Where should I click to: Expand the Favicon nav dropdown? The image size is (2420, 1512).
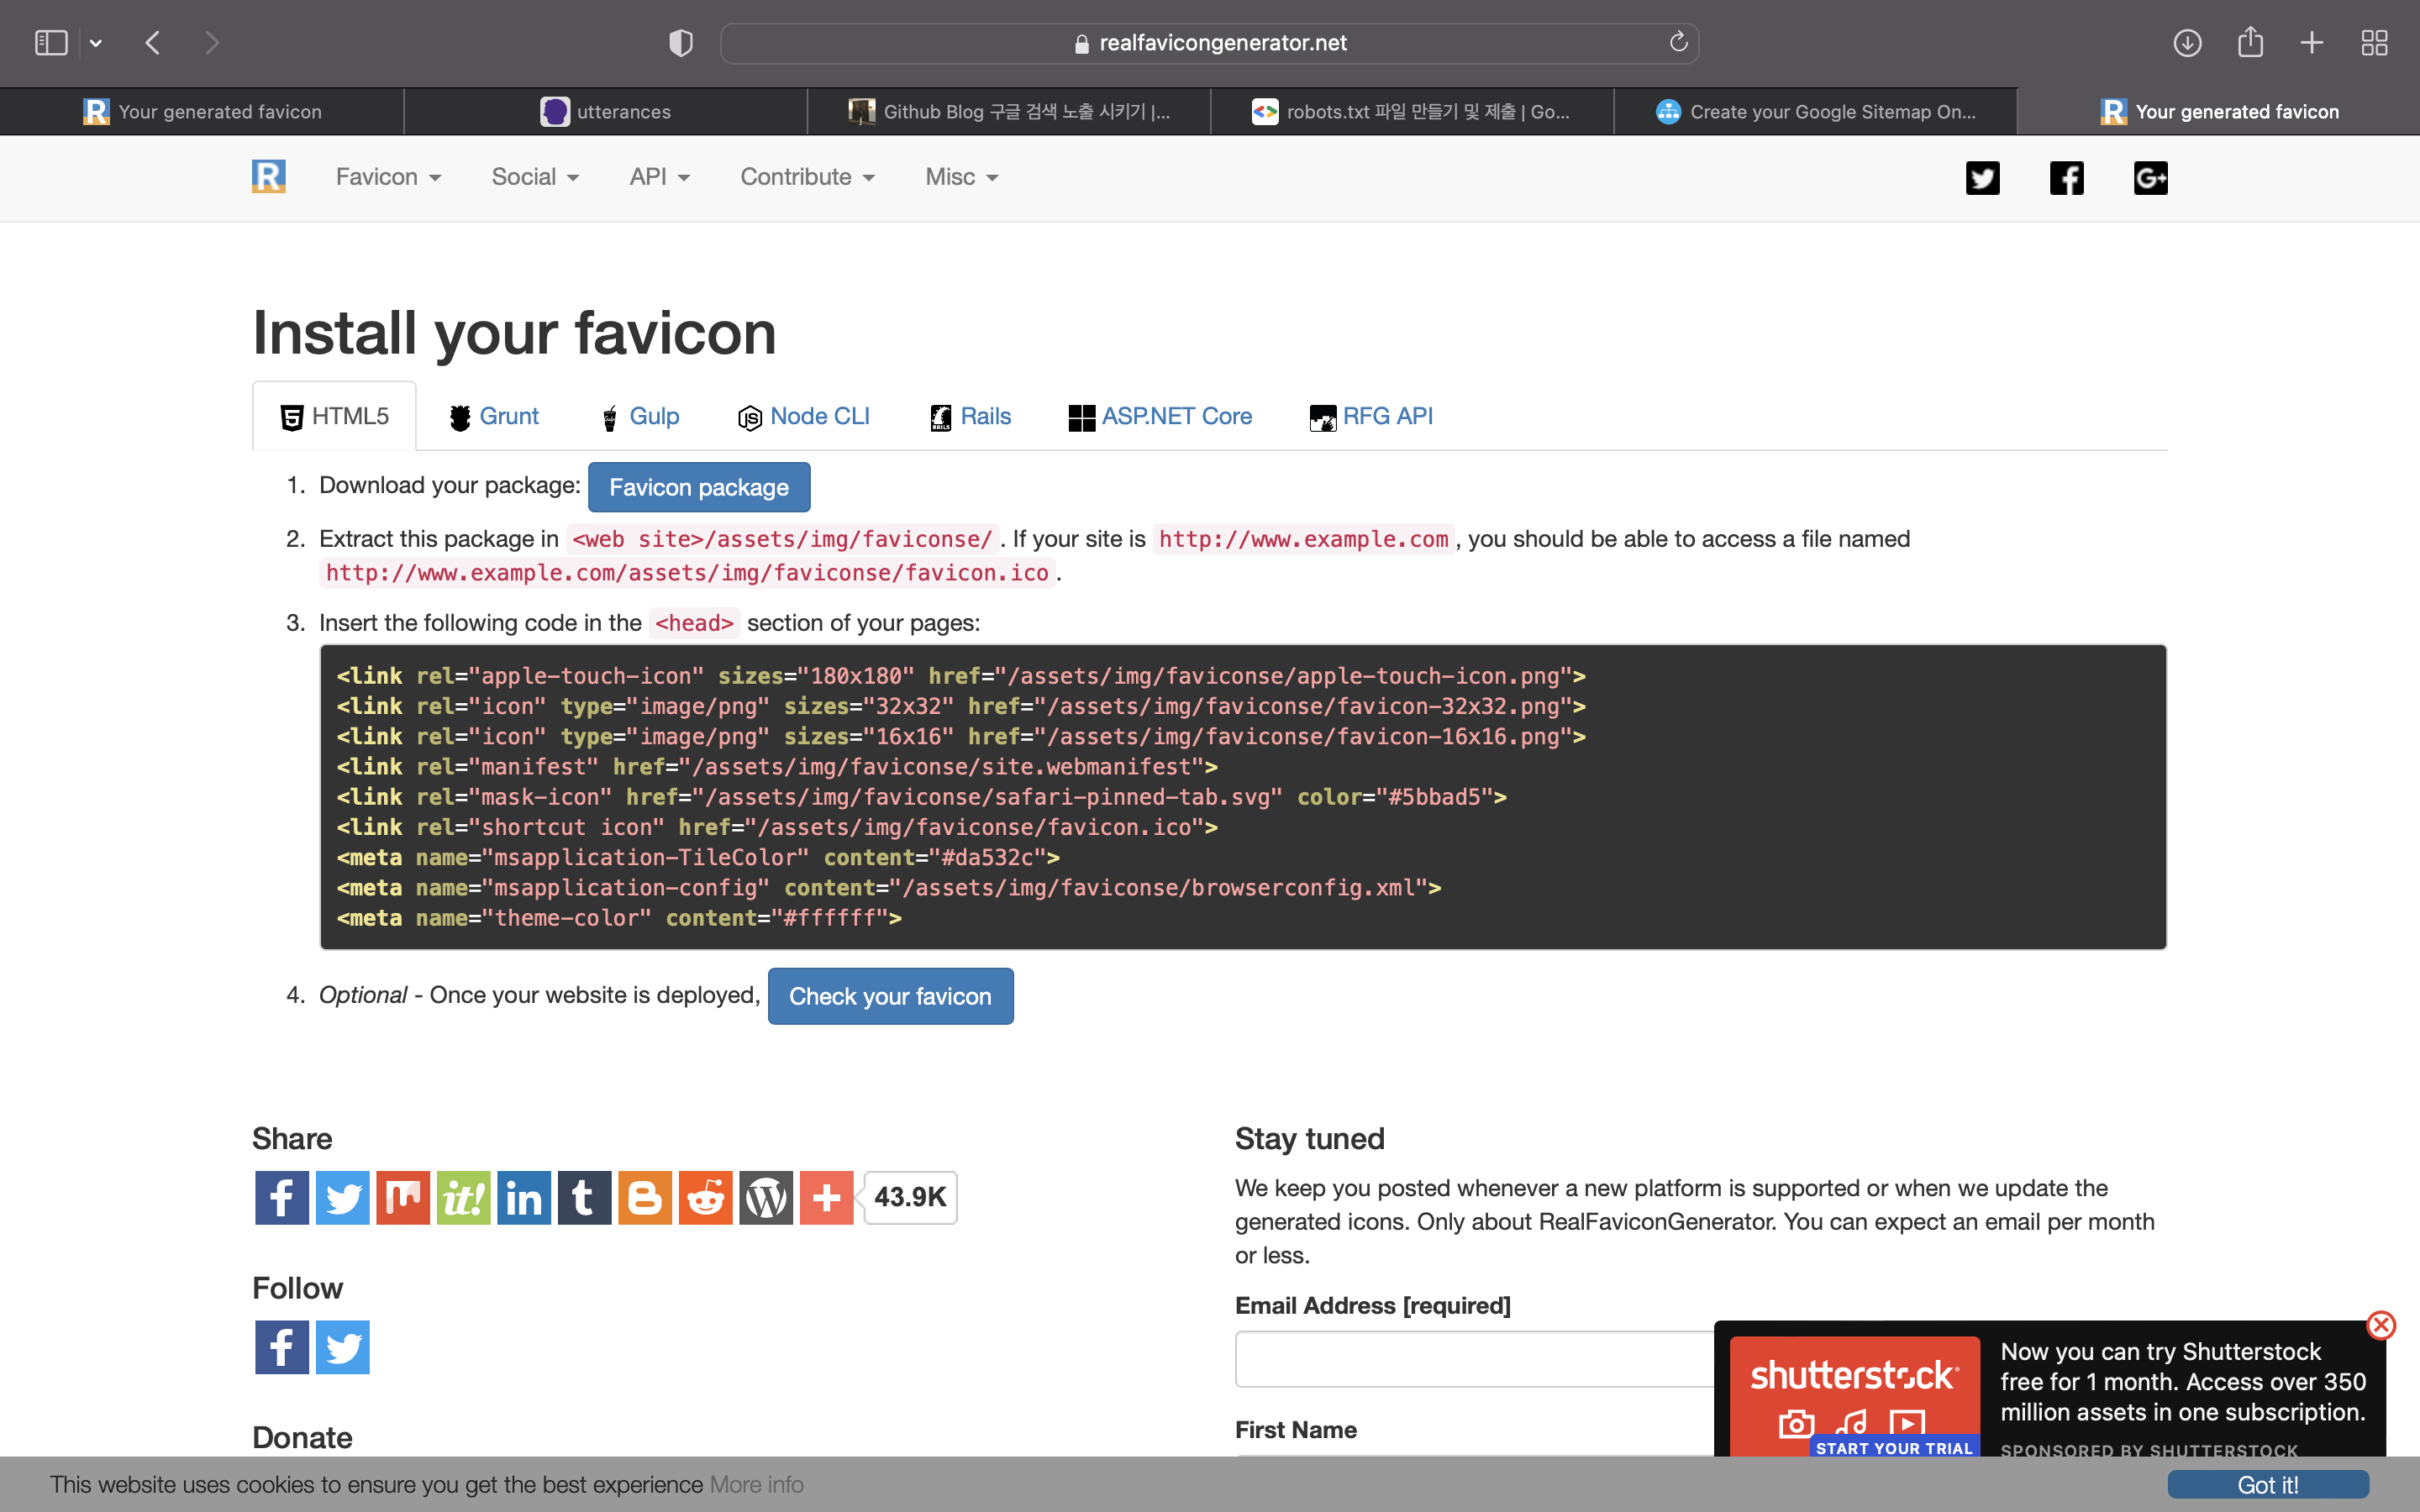[x=388, y=177]
